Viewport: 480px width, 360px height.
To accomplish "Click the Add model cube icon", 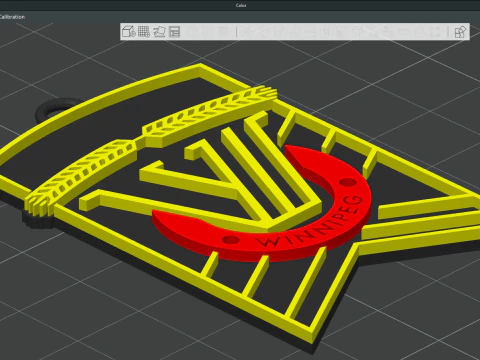I will pyautogui.click(x=129, y=32).
